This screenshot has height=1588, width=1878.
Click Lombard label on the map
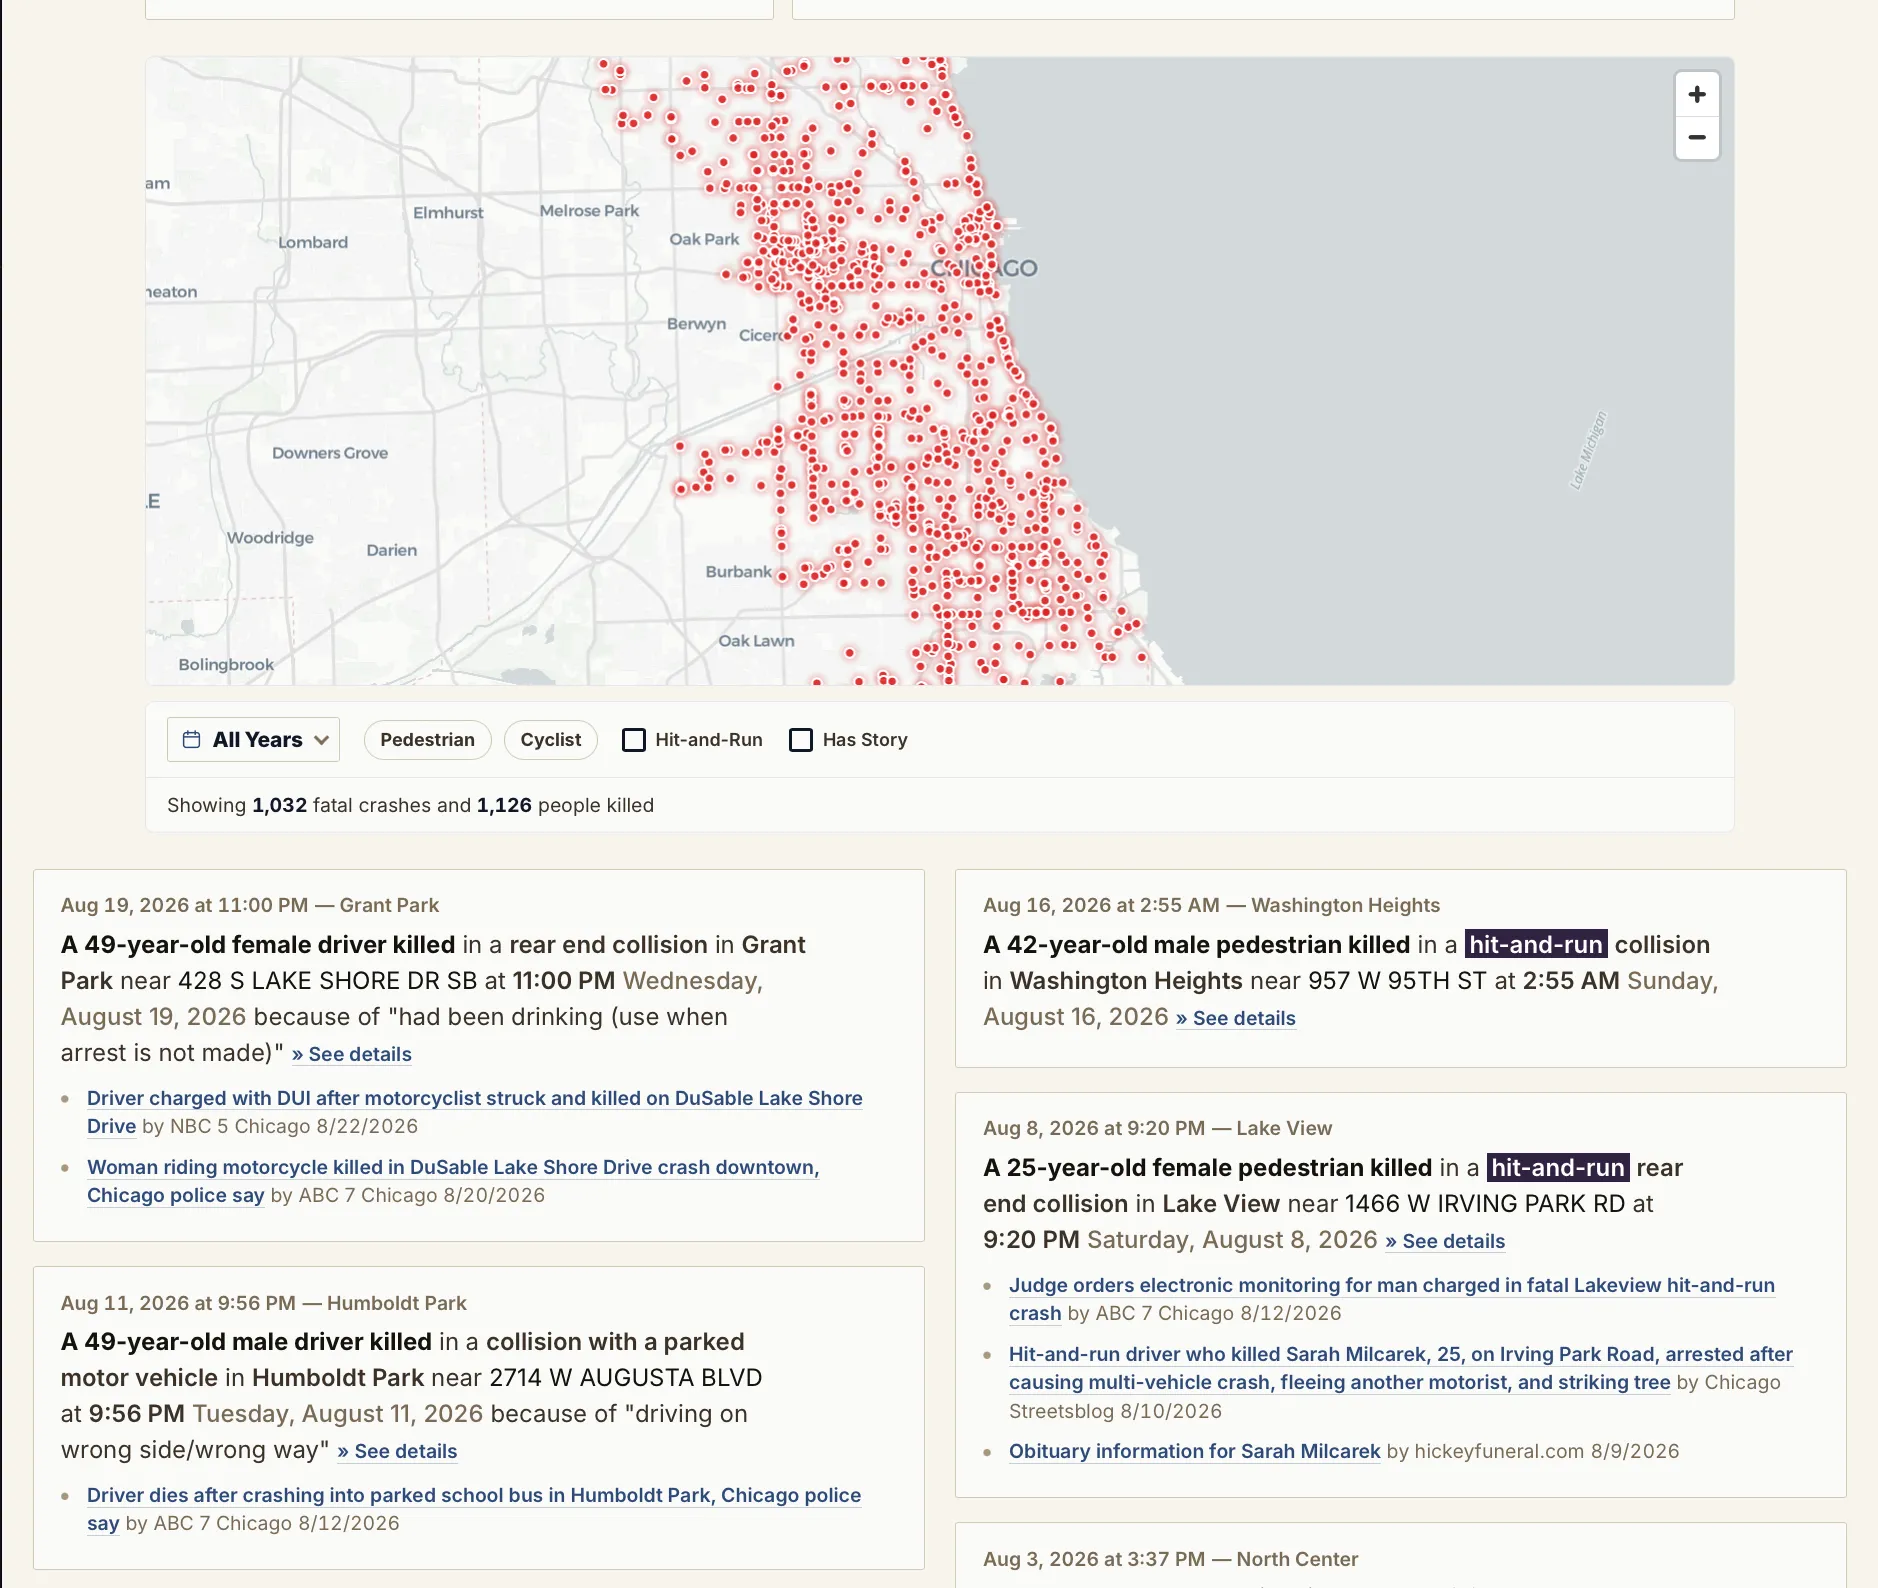(x=313, y=243)
